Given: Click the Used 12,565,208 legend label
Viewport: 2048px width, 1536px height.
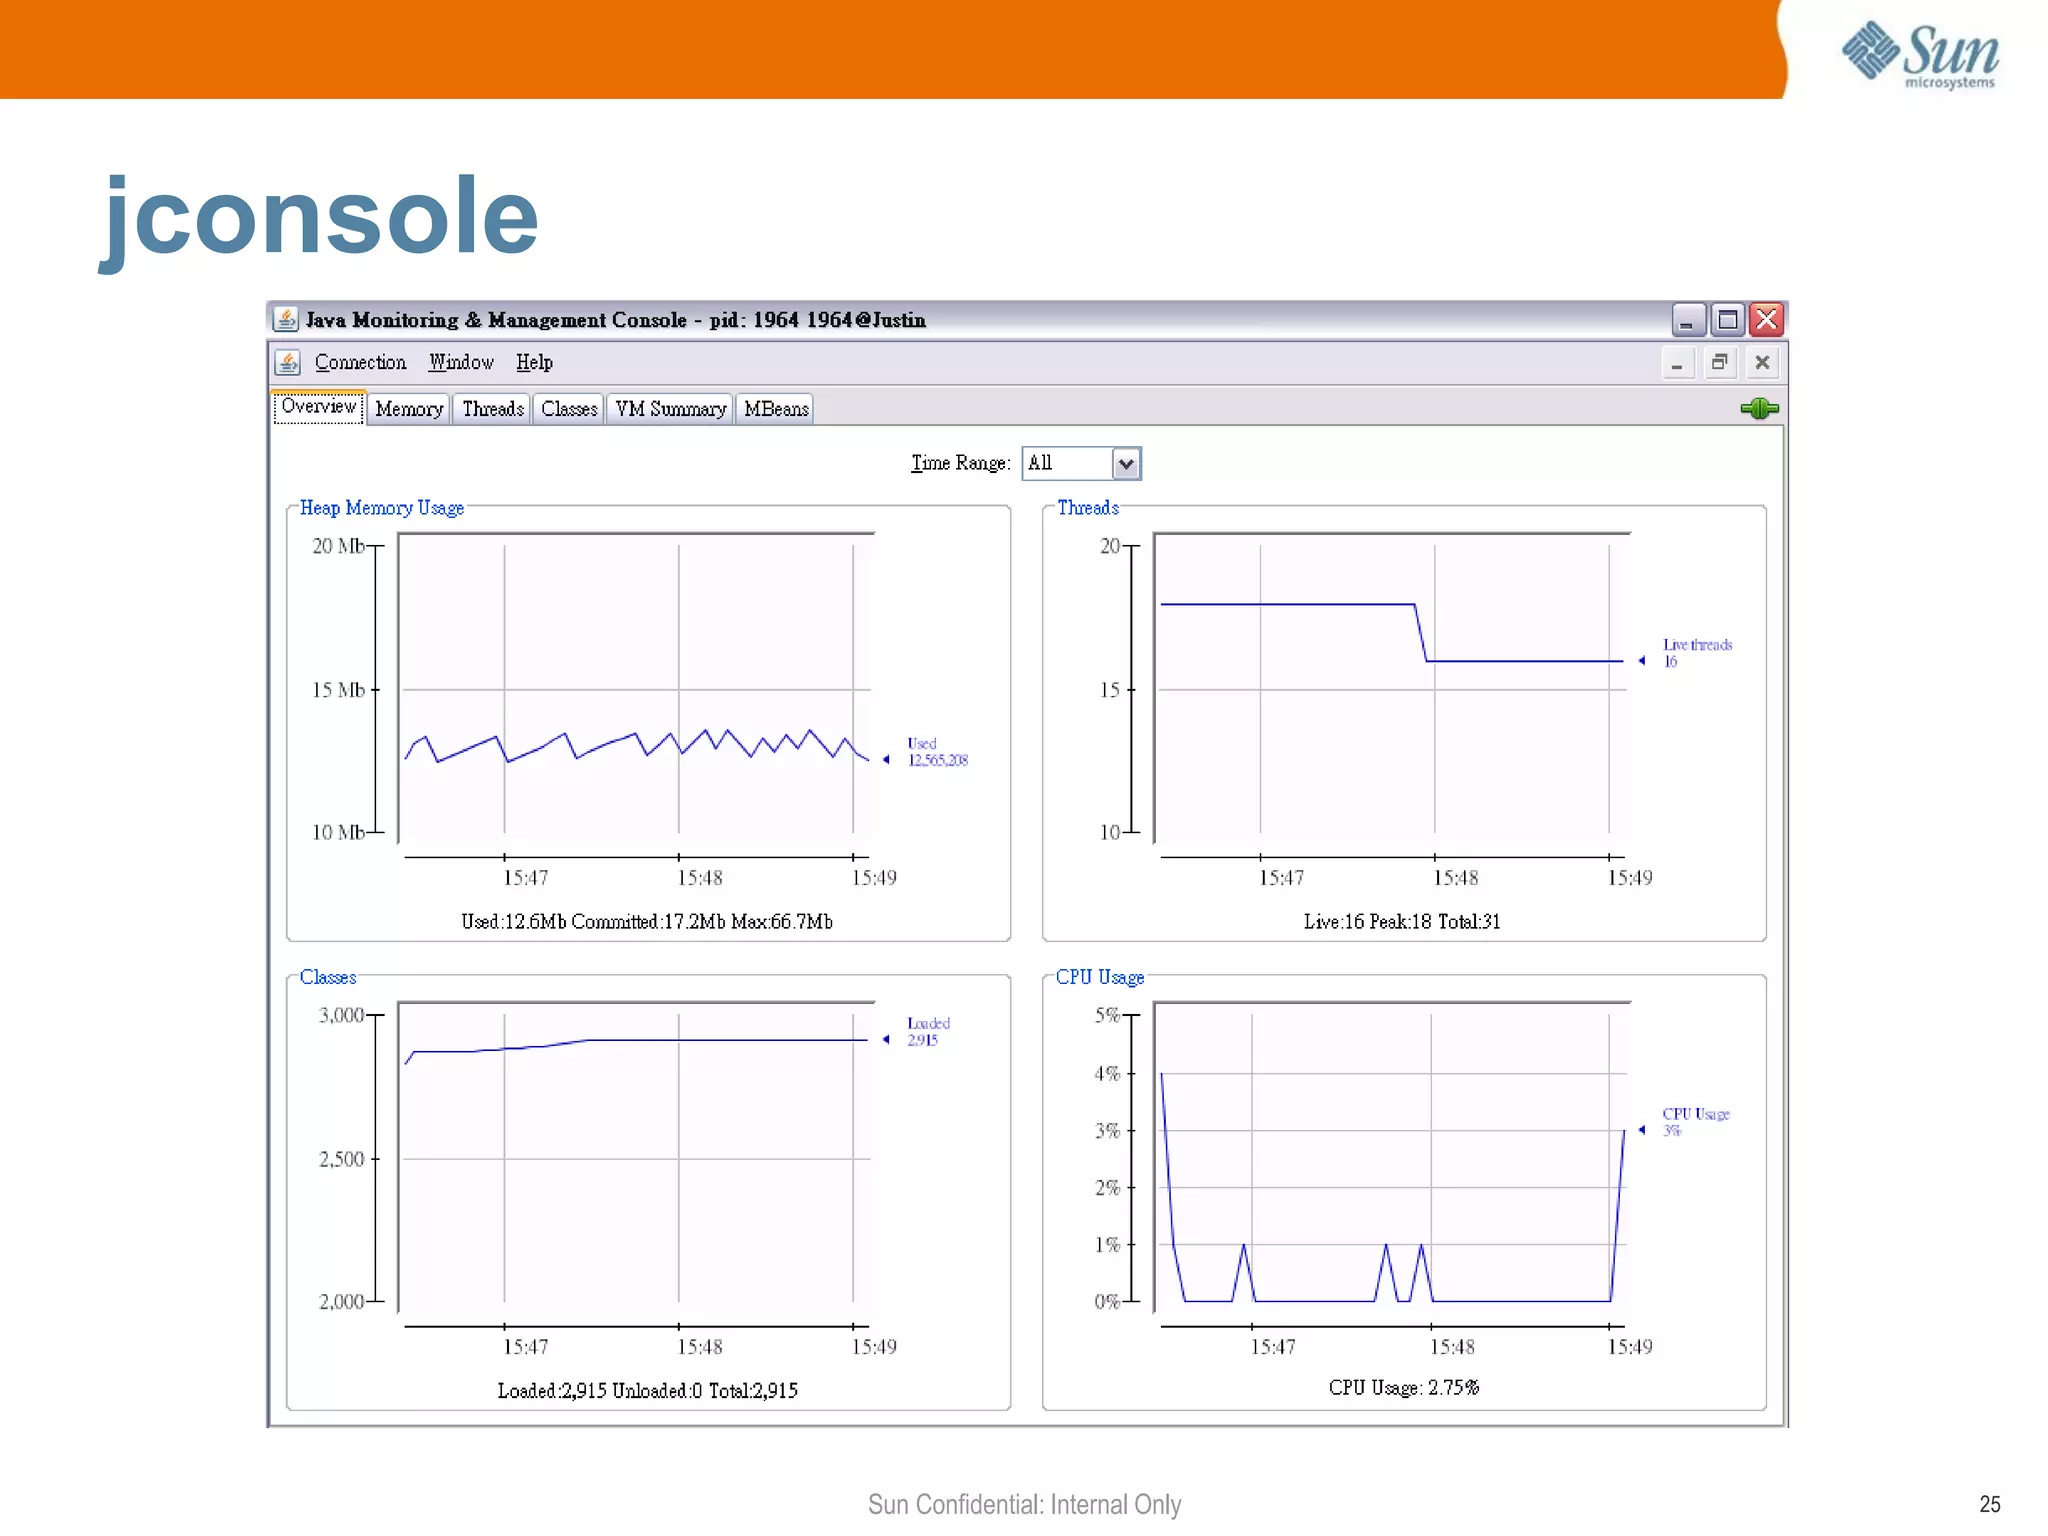Looking at the screenshot, I should click(937, 752).
